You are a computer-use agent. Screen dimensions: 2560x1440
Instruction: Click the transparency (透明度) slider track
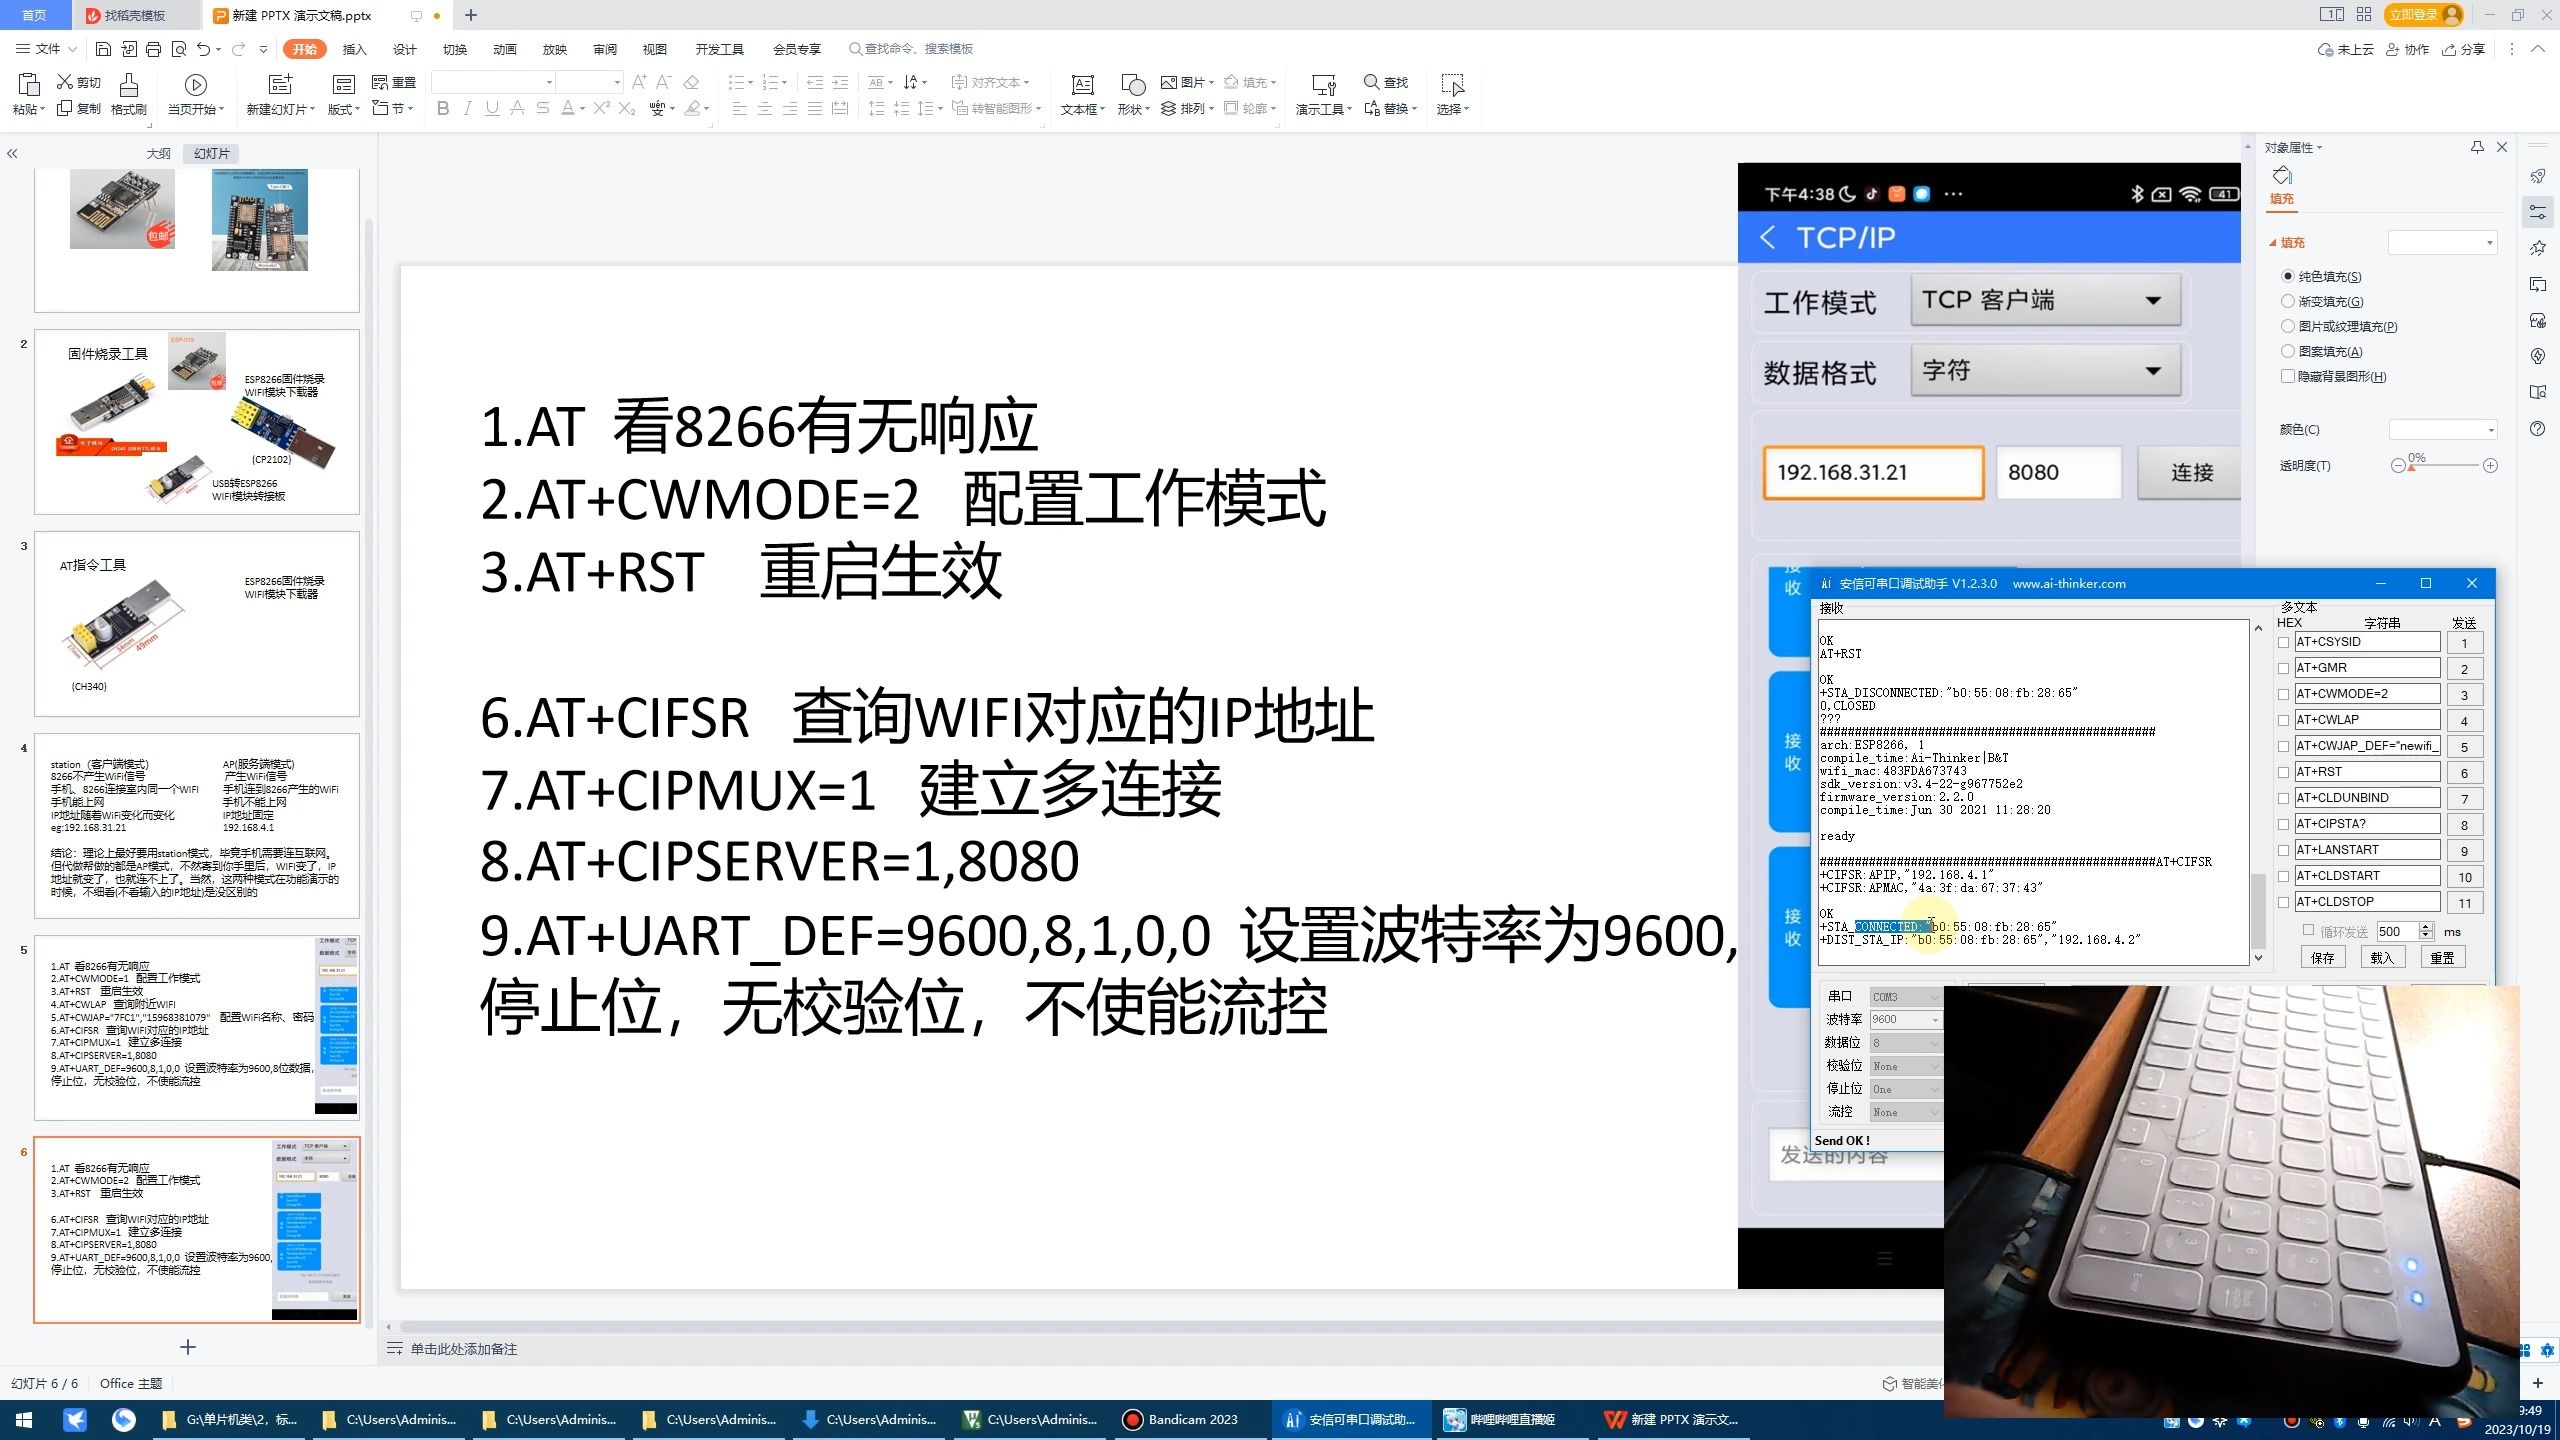(x=2444, y=466)
